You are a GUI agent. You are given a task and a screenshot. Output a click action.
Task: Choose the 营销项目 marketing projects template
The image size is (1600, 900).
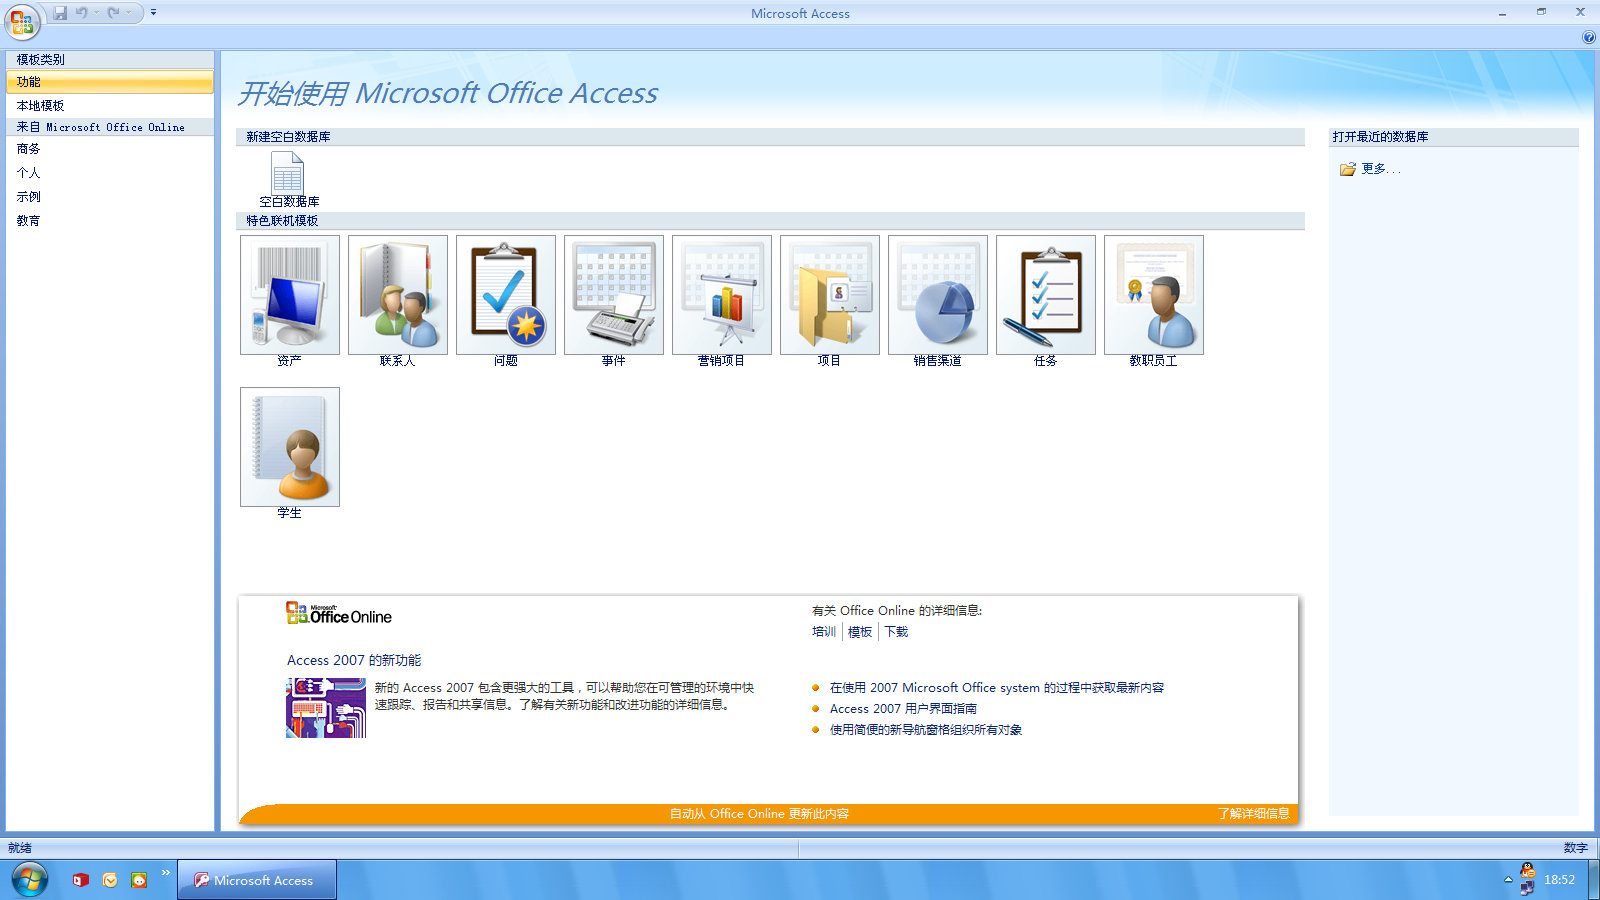coord(722,301)
